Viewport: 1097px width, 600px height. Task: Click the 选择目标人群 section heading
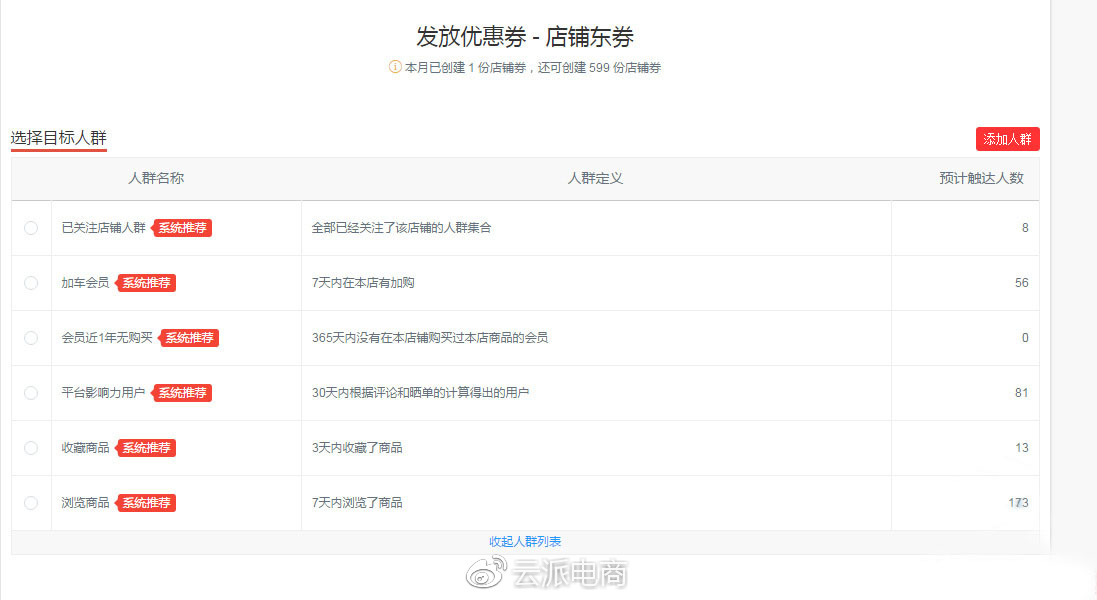pyautogui.click(x=57, y=138)
